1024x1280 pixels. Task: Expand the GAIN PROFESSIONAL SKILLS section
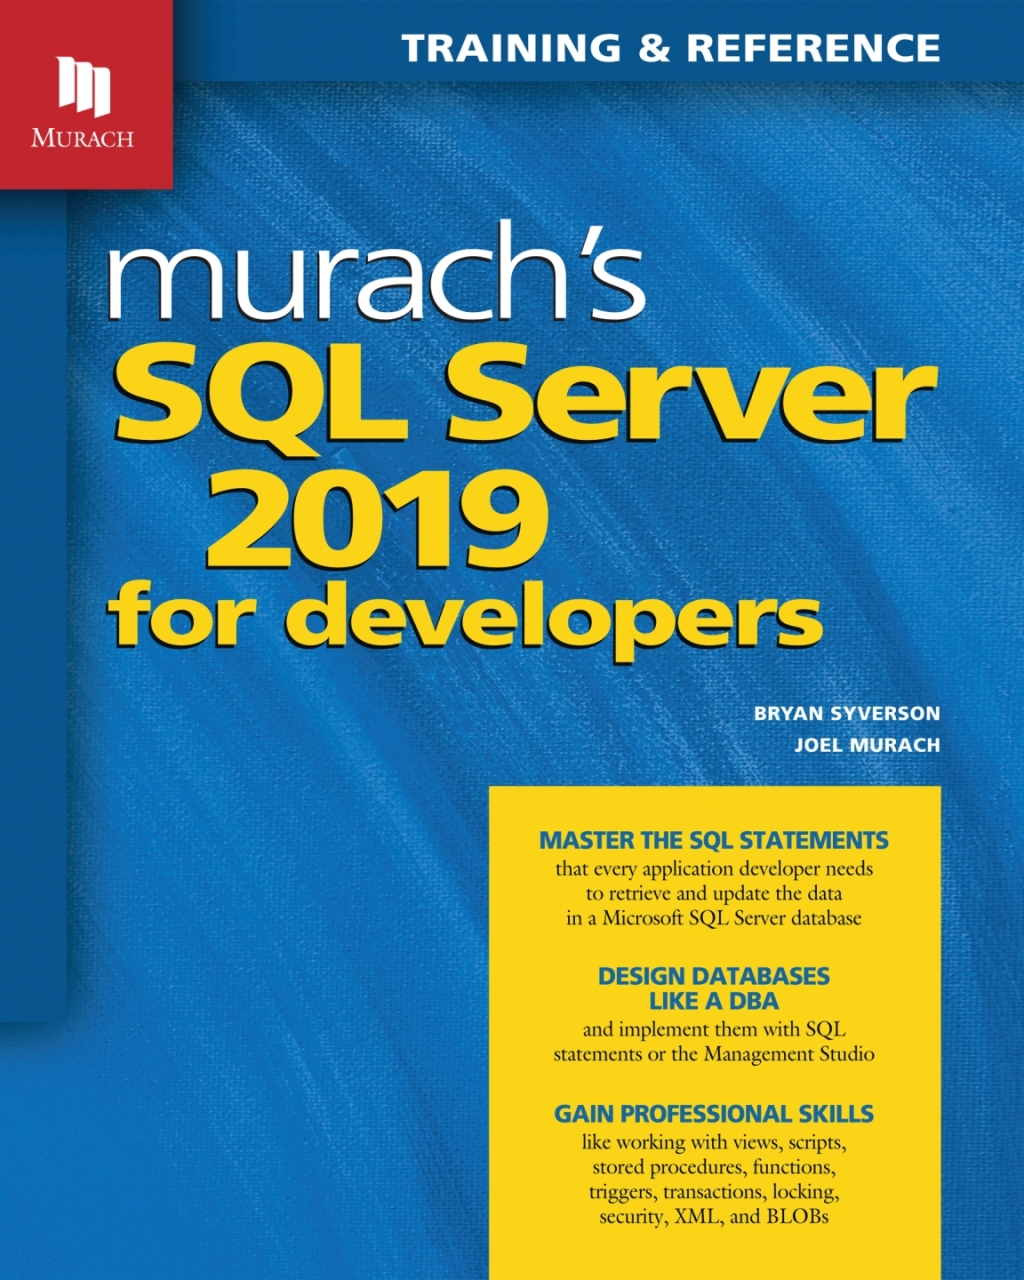(x=715, y=1111)
